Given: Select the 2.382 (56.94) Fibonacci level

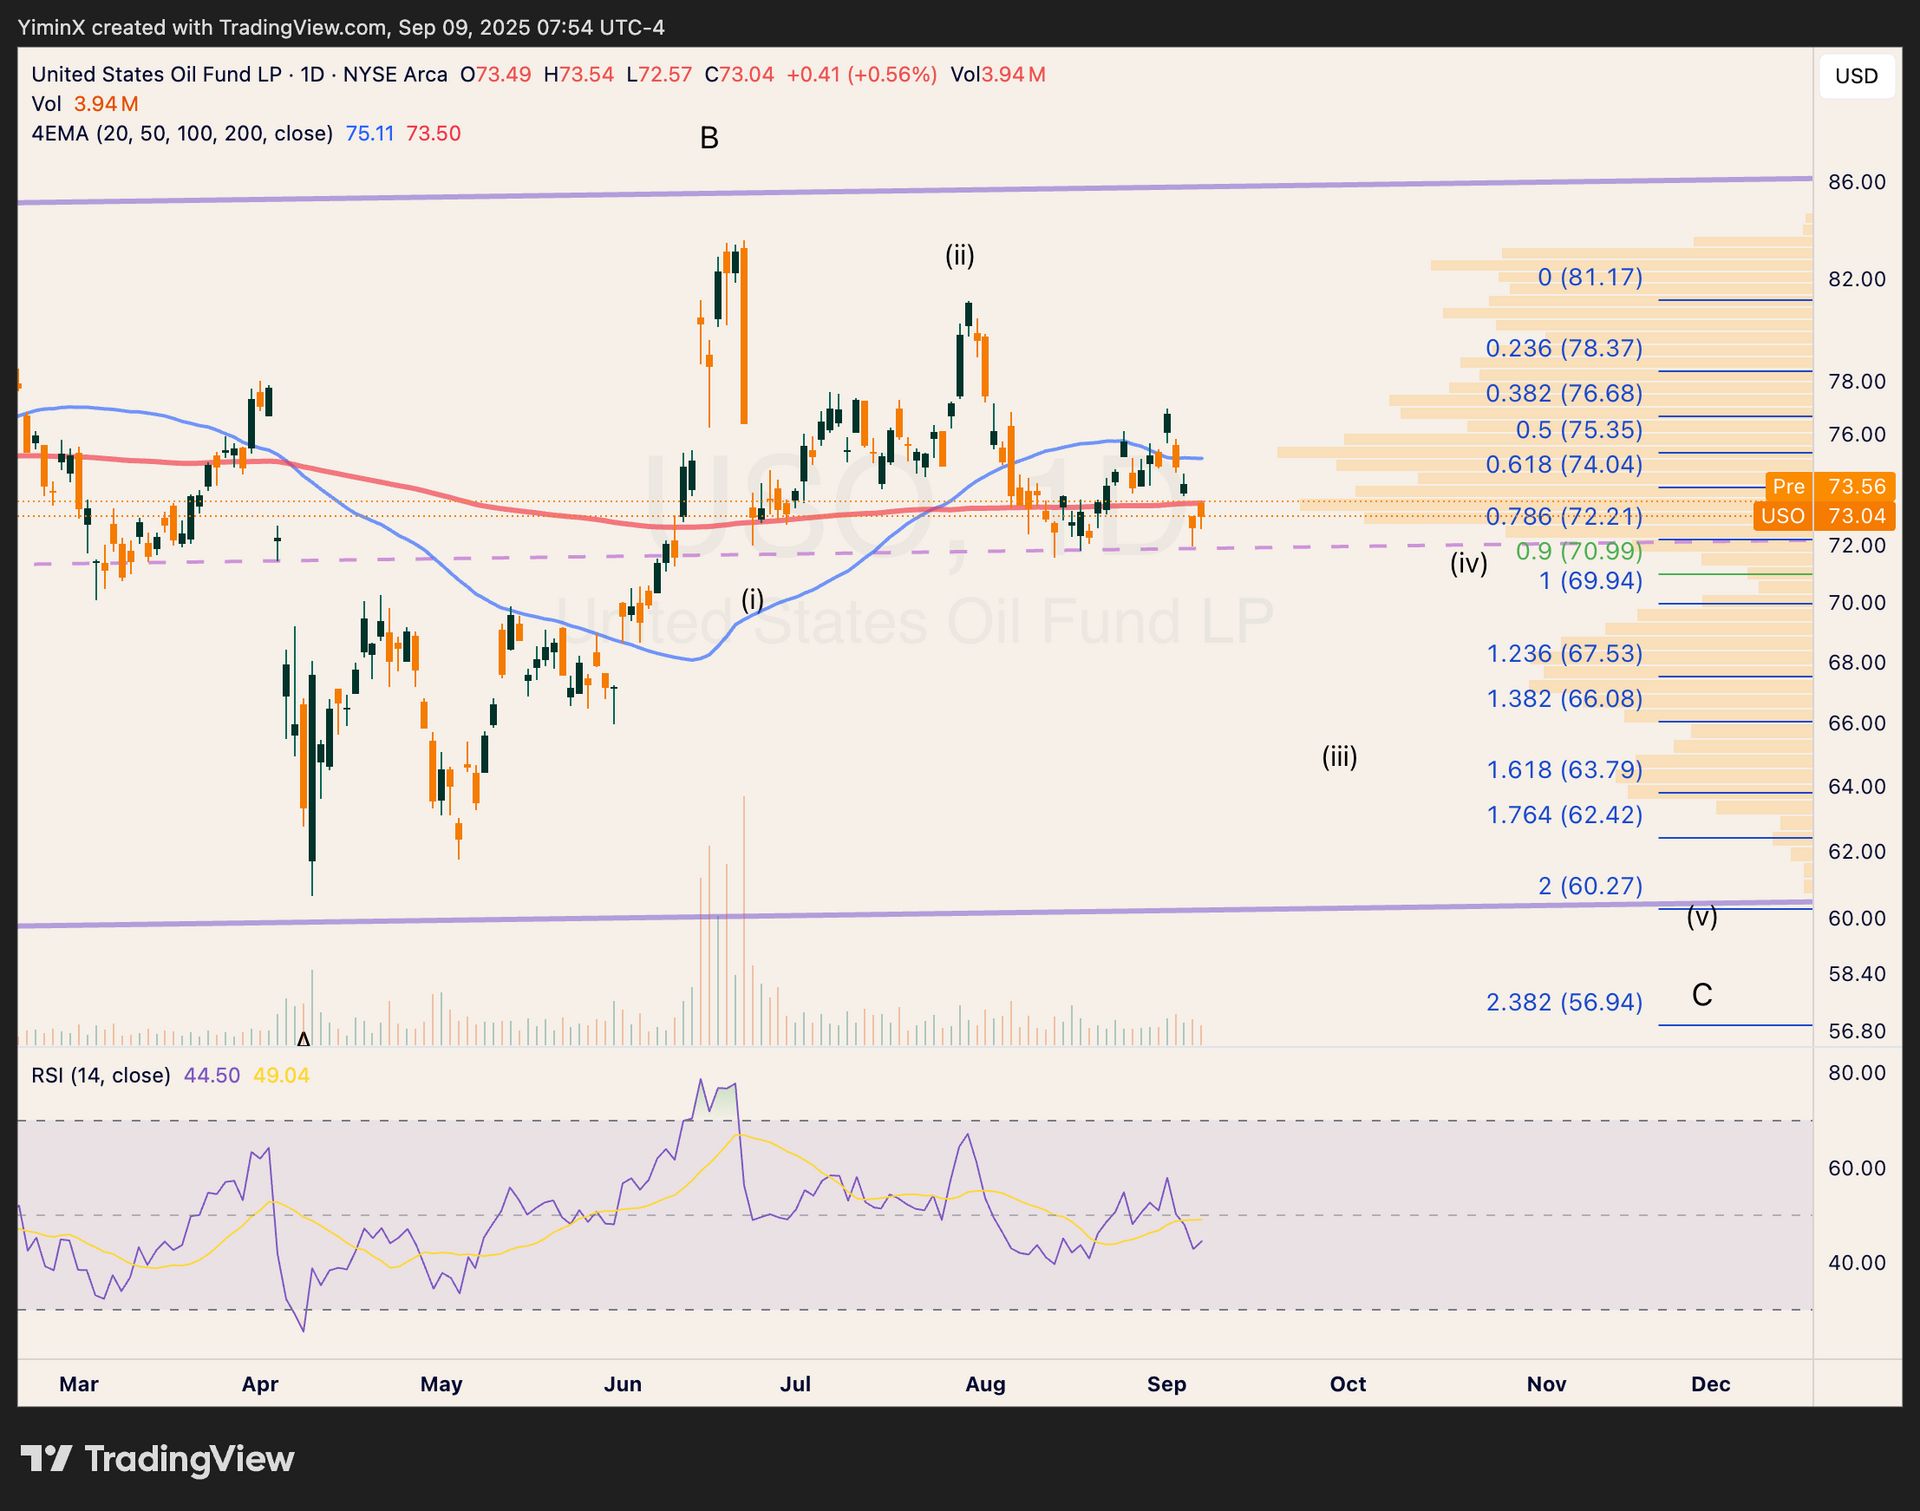Looking at the screenshot, I should point(1563,1002).
